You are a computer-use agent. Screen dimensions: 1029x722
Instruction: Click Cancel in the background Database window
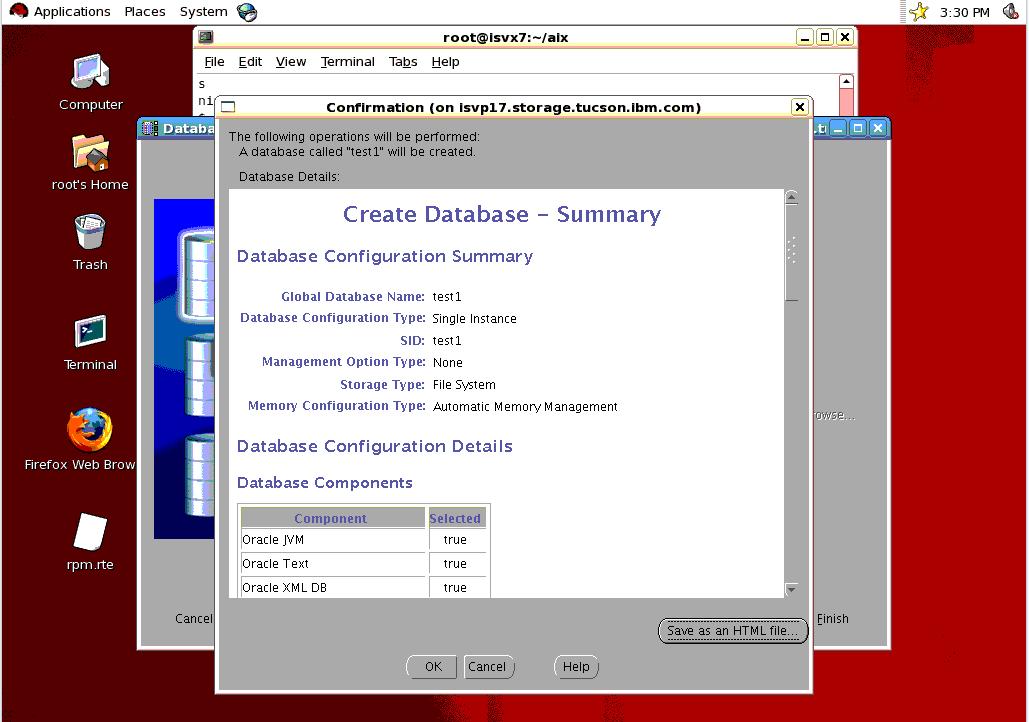[x=193, y=618]
